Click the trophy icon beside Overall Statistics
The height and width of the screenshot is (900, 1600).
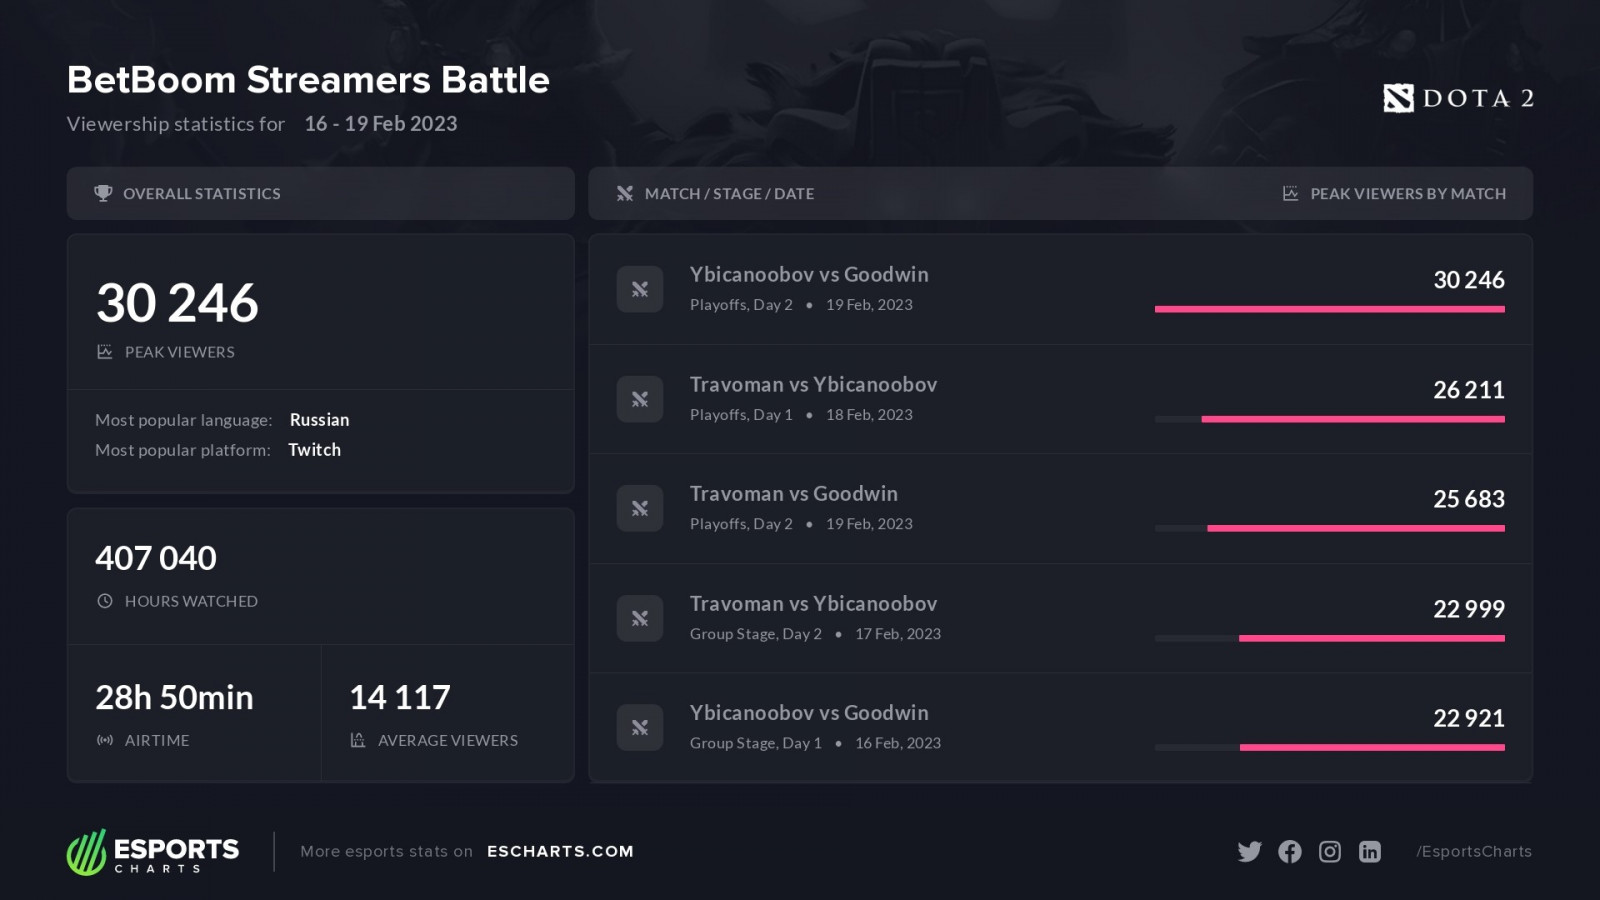103,193
